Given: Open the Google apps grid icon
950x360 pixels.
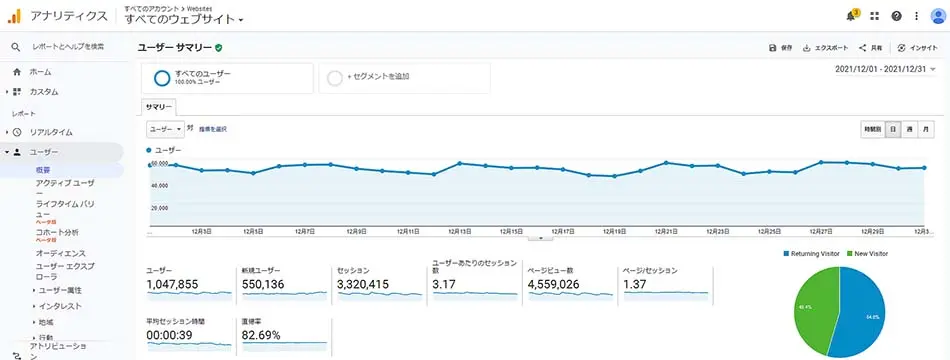Looking at the screenshot, I should [x=874, y=16].
